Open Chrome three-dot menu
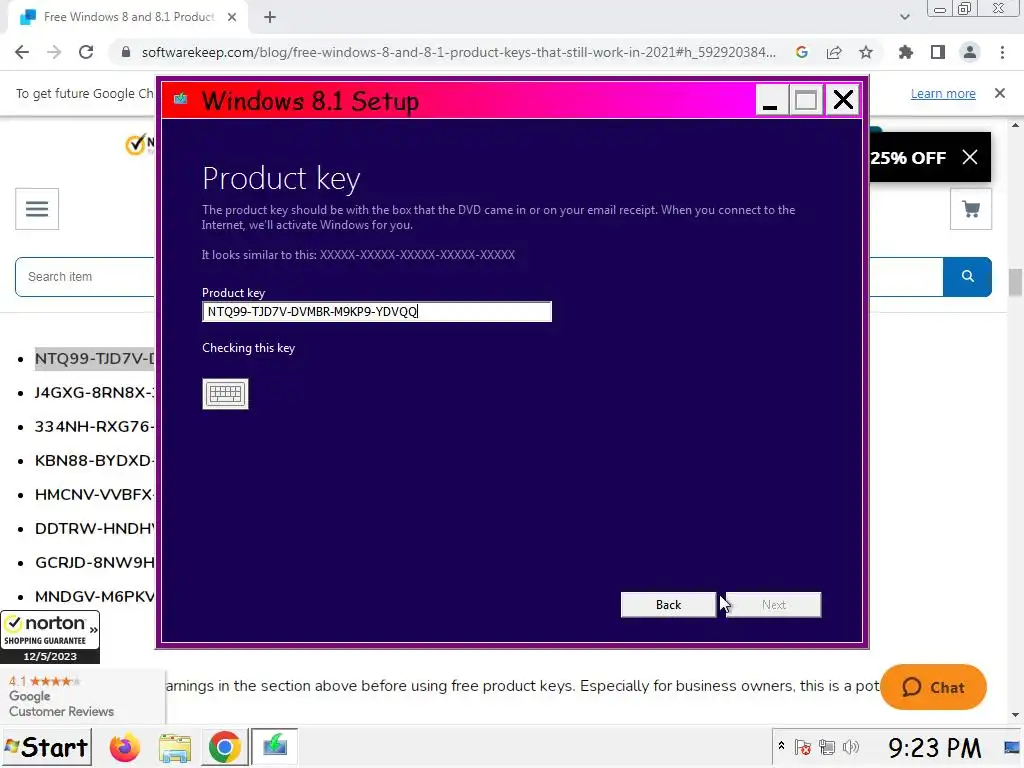Screen dimensions: 1024x768 click(x=1002, y=52)
